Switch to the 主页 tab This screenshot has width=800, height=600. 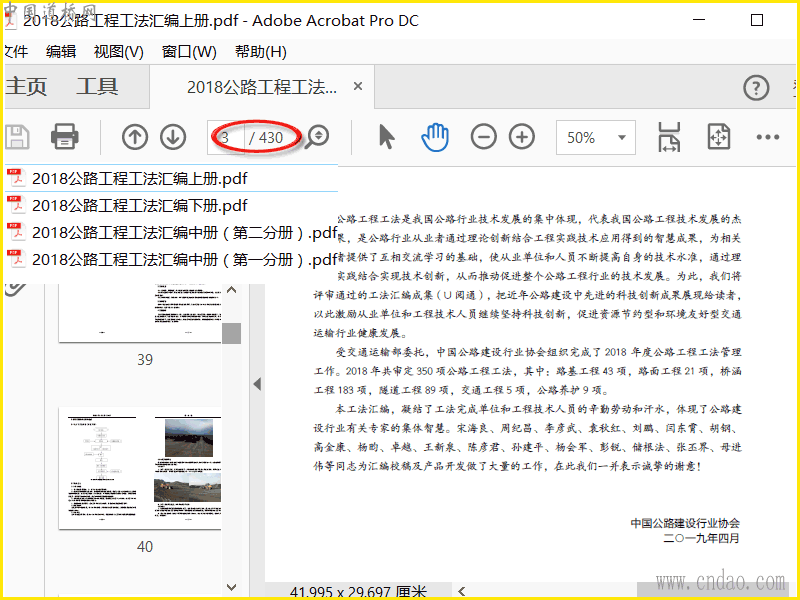click(26, 87)
